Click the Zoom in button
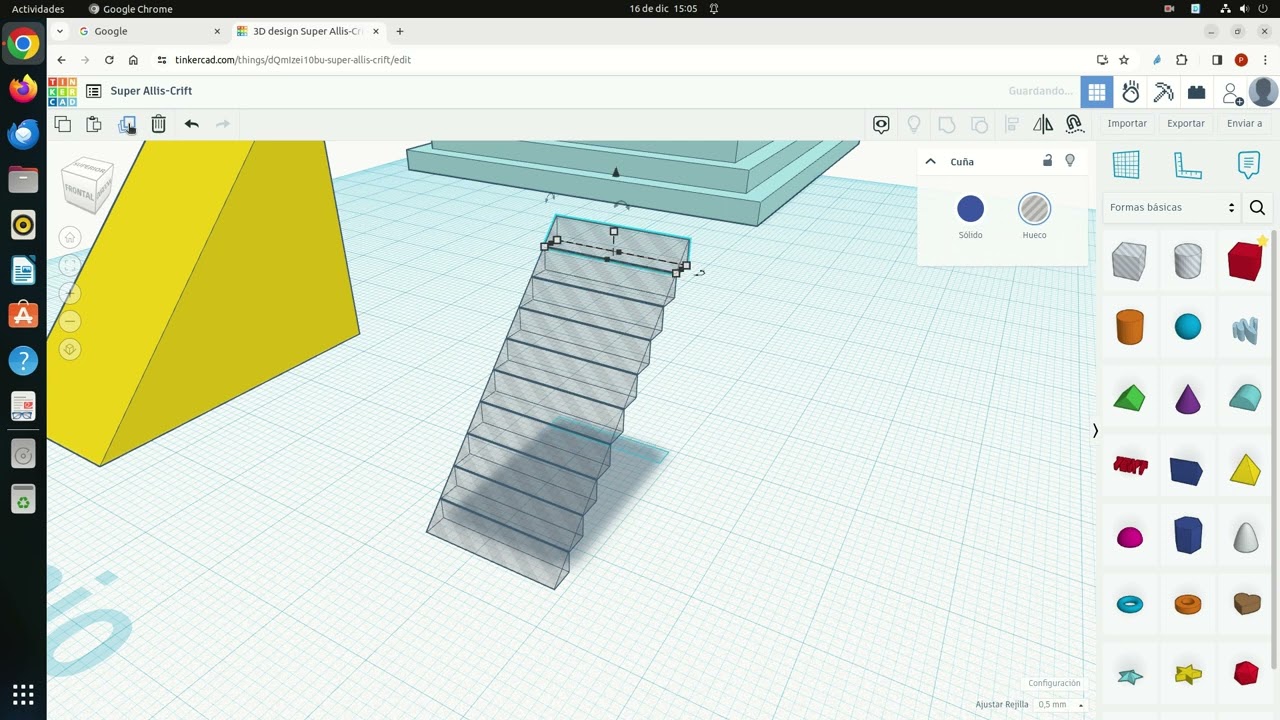The image size is (1280, 720). (70, 293)
